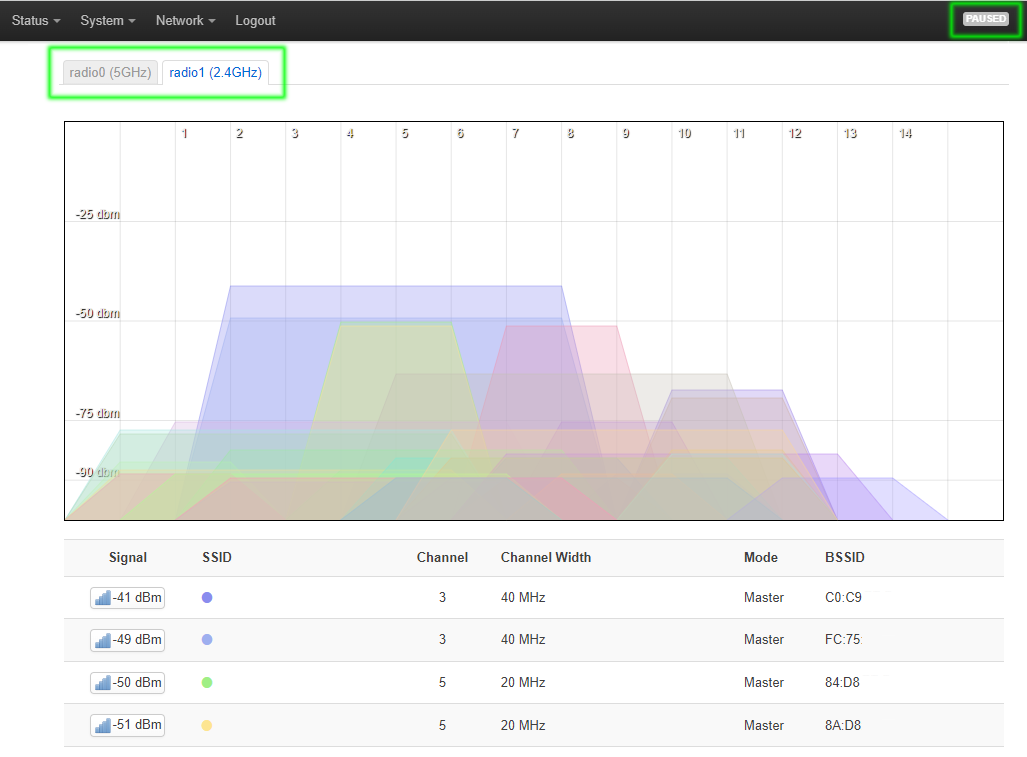
Task: Expand the System dropdown menu
Action: tap(108, 20)
